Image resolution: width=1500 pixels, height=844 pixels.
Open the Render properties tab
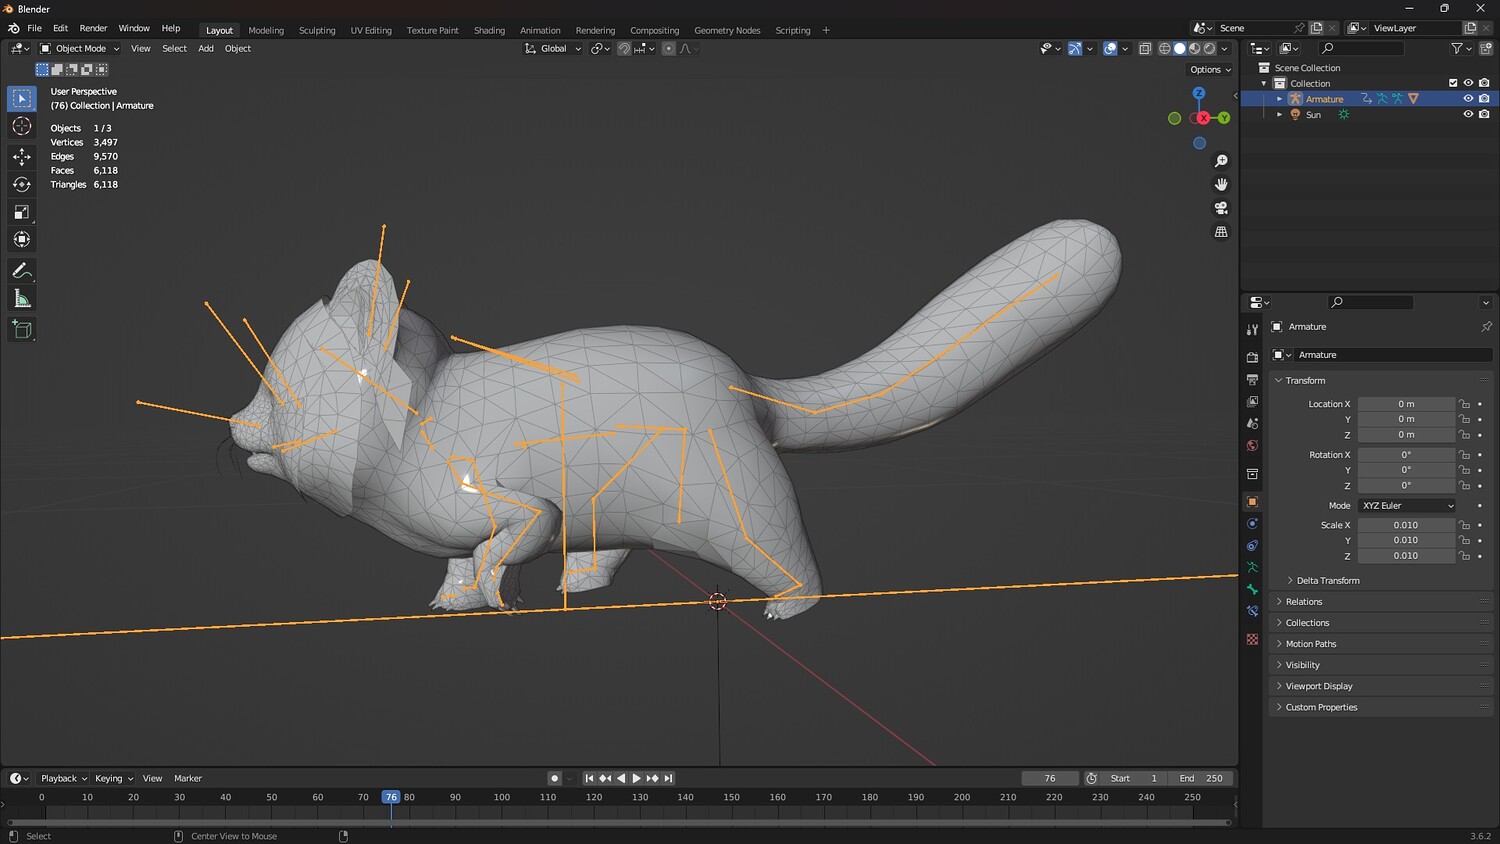(x=1252, y=357)
